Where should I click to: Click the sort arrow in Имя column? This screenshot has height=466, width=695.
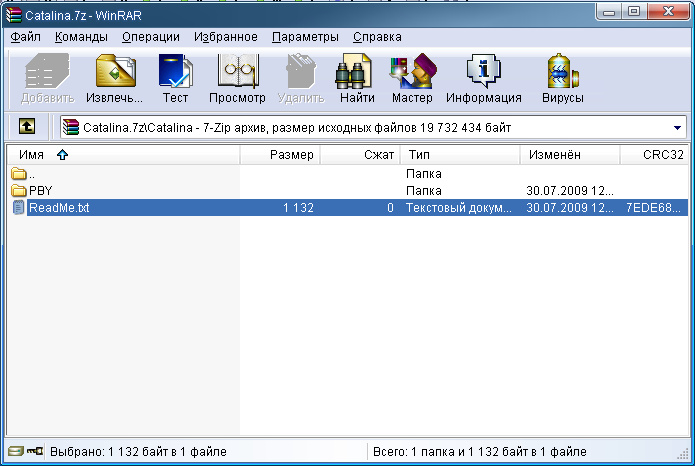(x=62, y=155)
